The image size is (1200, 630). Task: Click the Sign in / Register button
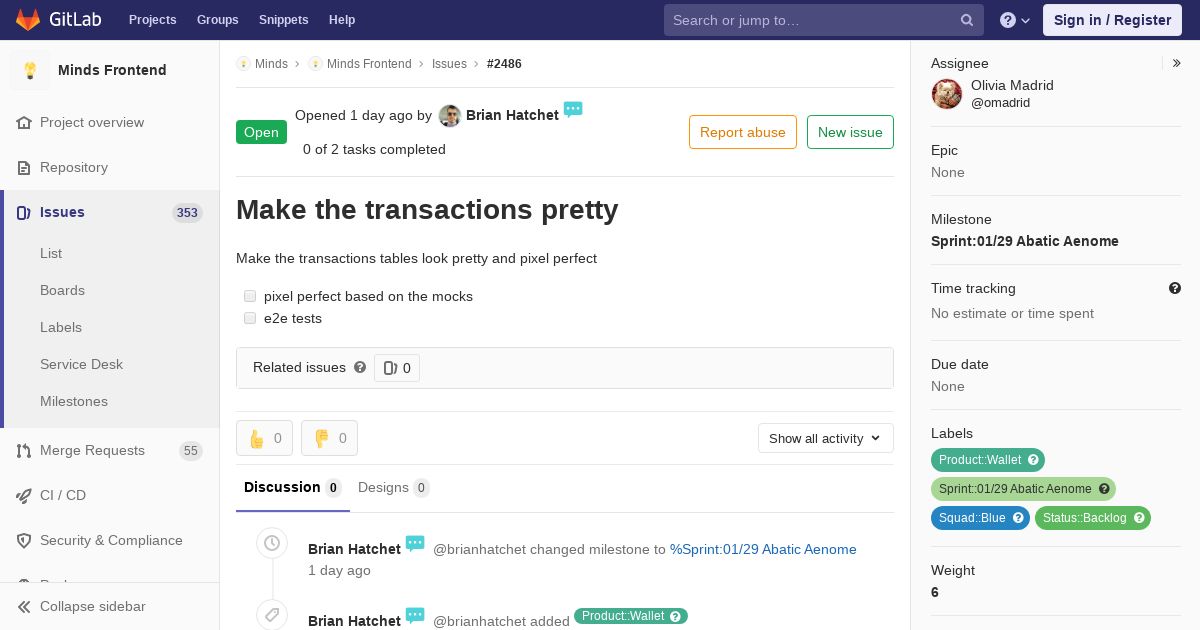tap(1112, 20)
